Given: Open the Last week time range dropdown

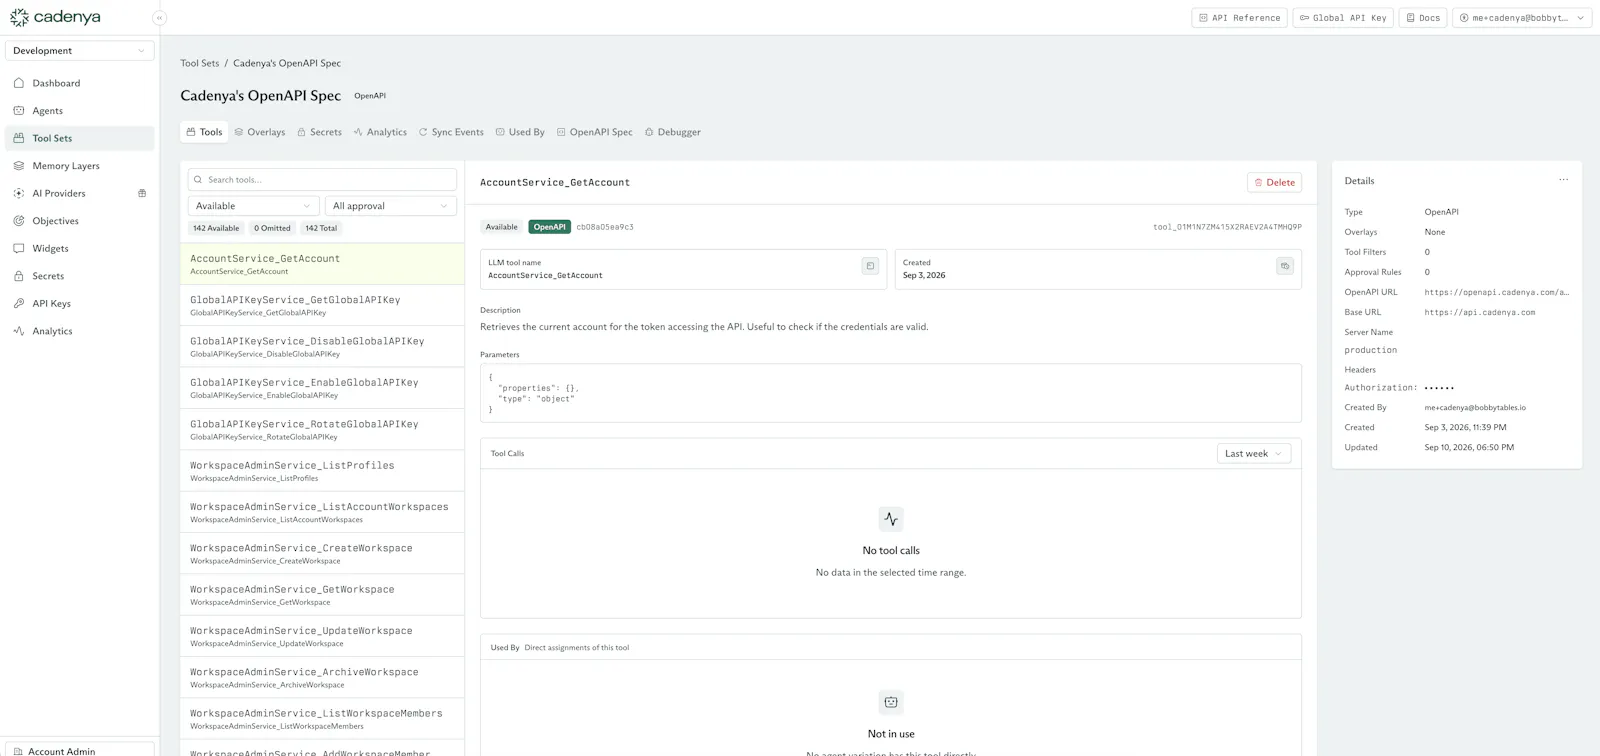Looking at the screenshot, I should 1254,454.
